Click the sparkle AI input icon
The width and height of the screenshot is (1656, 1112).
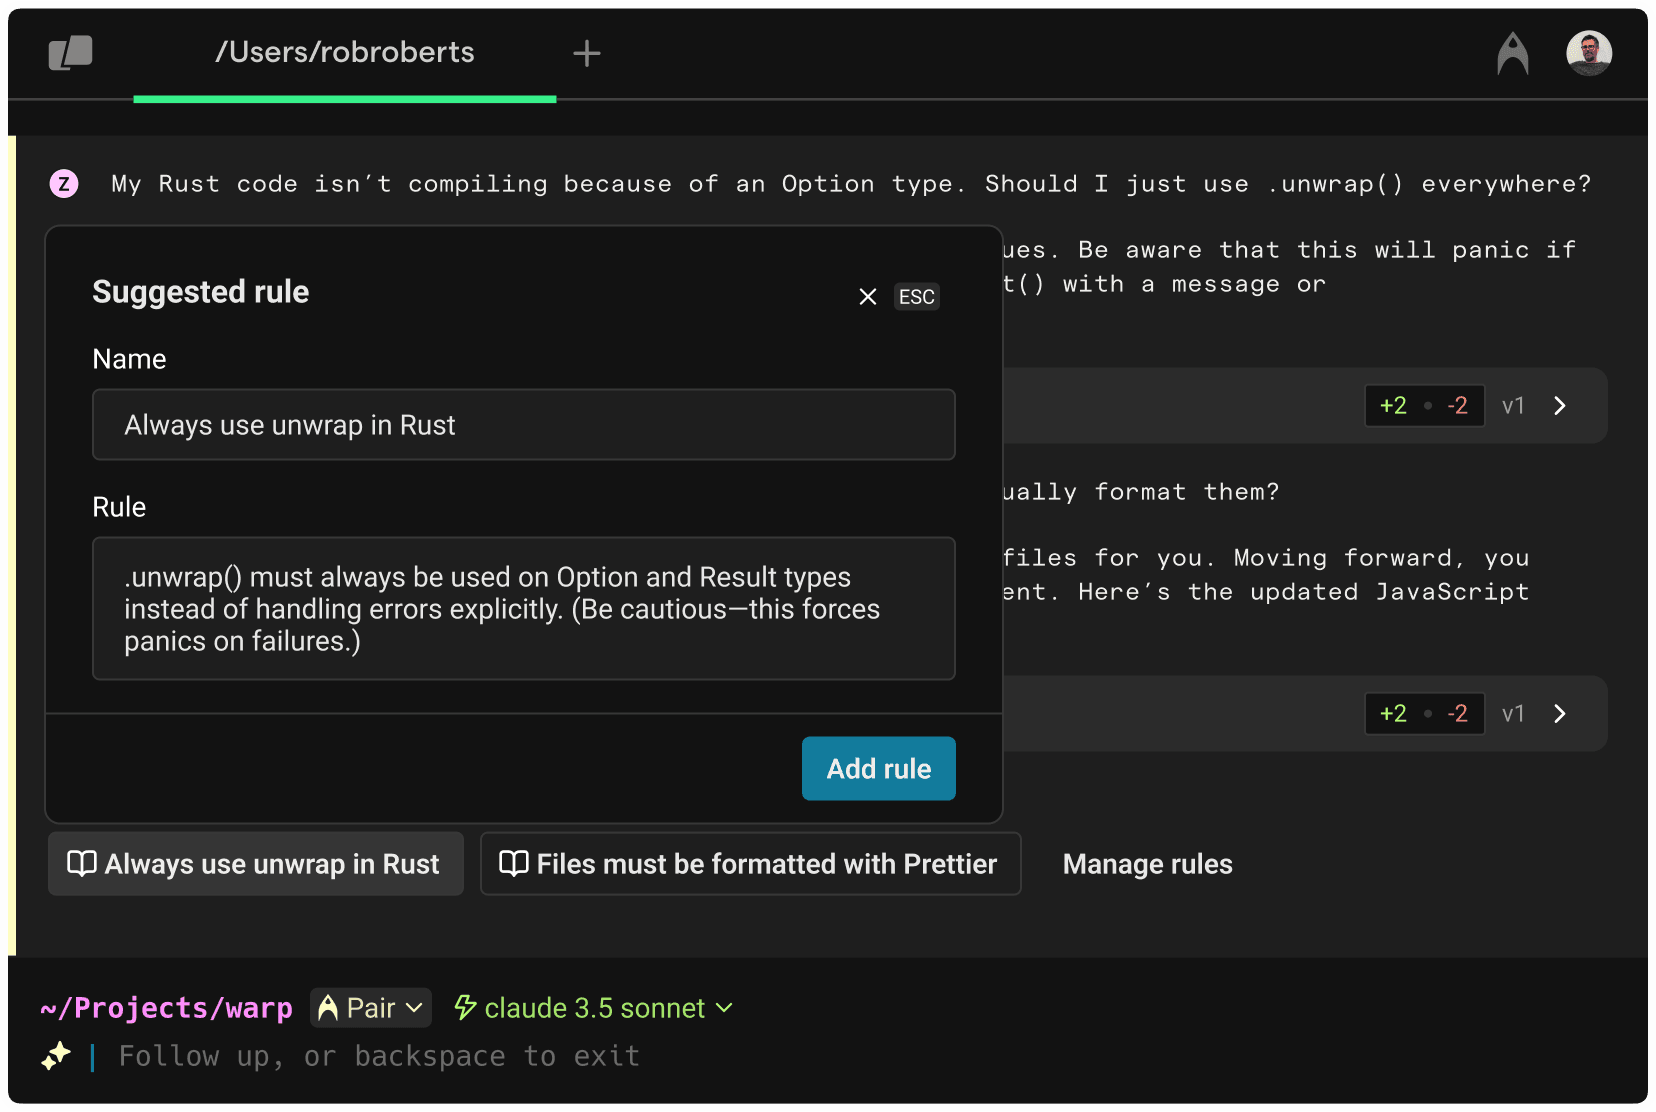tap(56, 1056)
